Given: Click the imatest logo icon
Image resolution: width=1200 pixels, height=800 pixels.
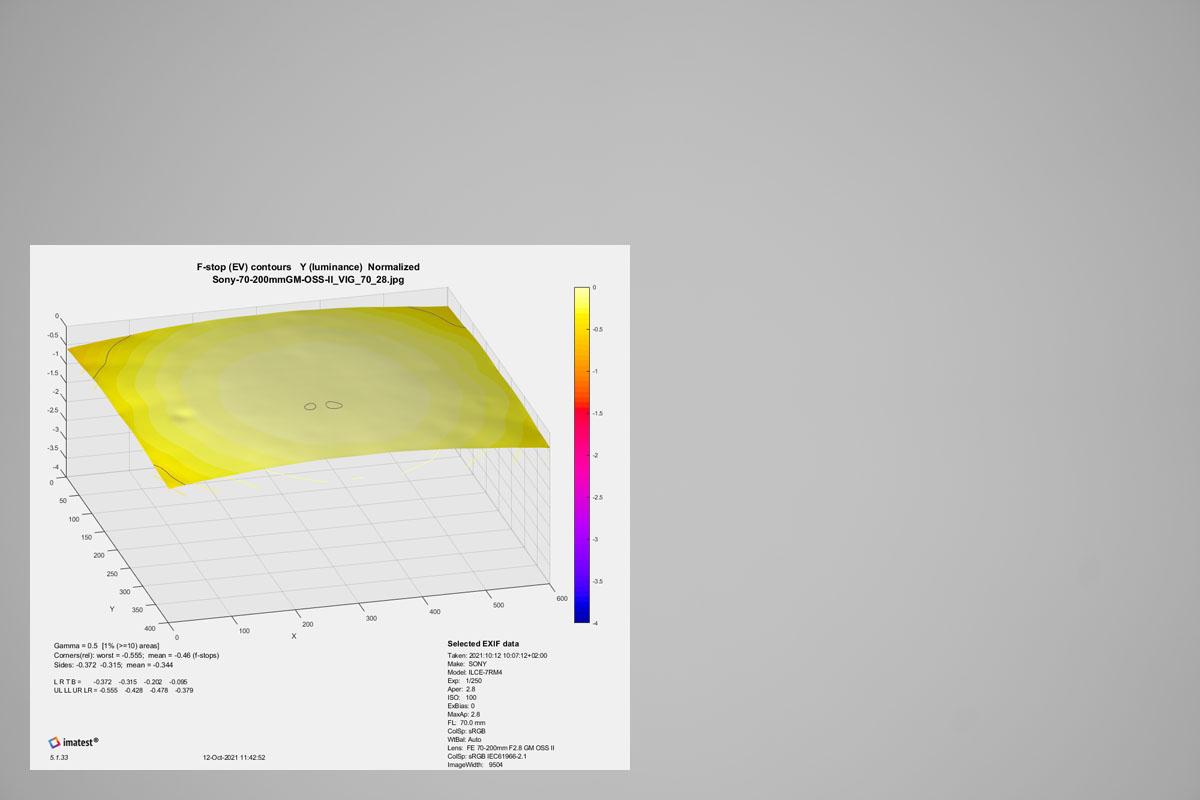Looking at the screenshot, I should tap(55, 742).
